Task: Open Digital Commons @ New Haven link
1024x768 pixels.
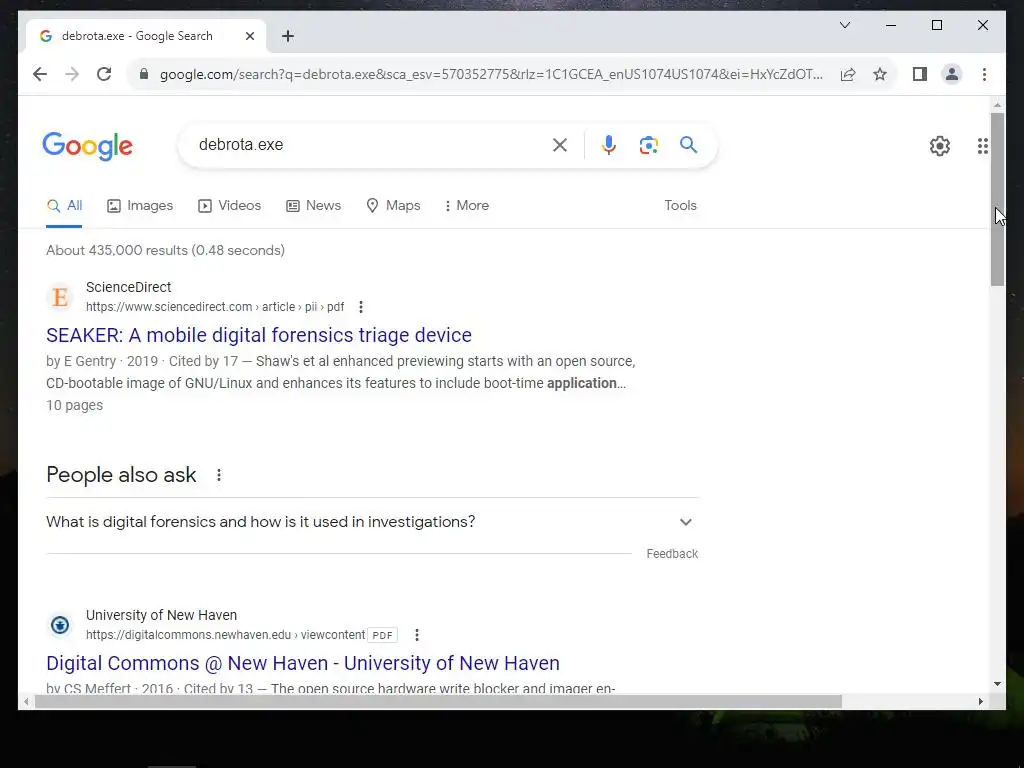Action: (x=303, y=664)
